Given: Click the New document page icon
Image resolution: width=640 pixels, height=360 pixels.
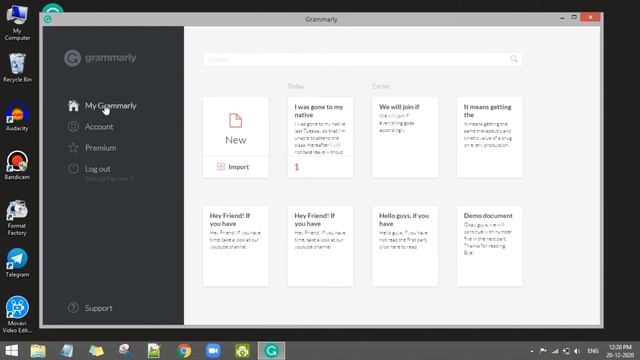Looking at the screenshot, I should [236, 120].
